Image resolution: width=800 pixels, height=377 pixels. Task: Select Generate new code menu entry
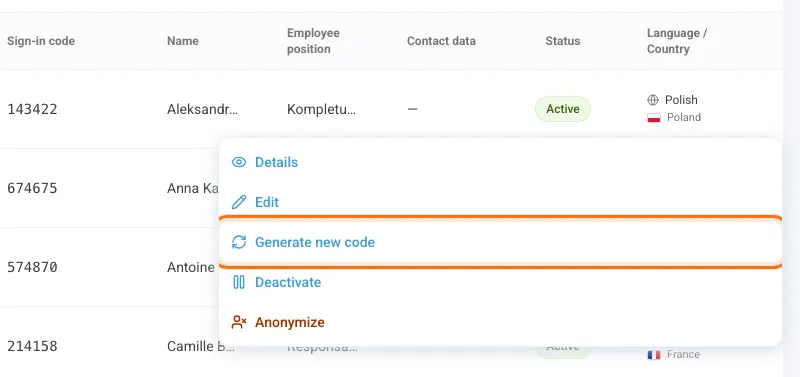click(x=500, y=242)
